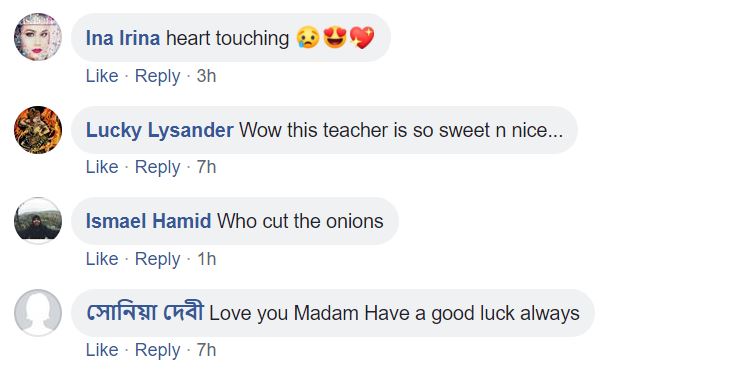Click the sparkling heart emoji
This screenshot has height=369, width=745.
[362, 38]
